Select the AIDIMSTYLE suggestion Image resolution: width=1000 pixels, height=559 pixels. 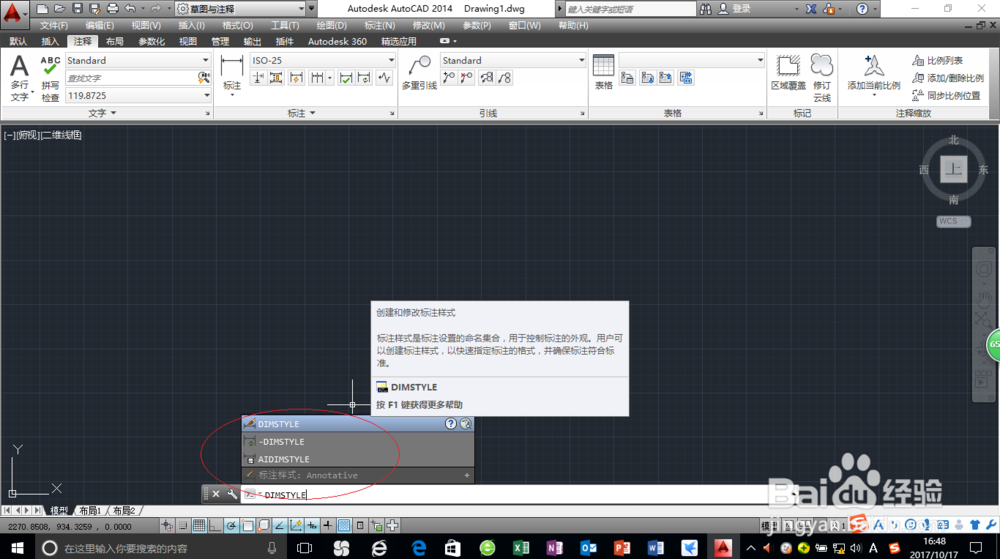tap(358, 459)
